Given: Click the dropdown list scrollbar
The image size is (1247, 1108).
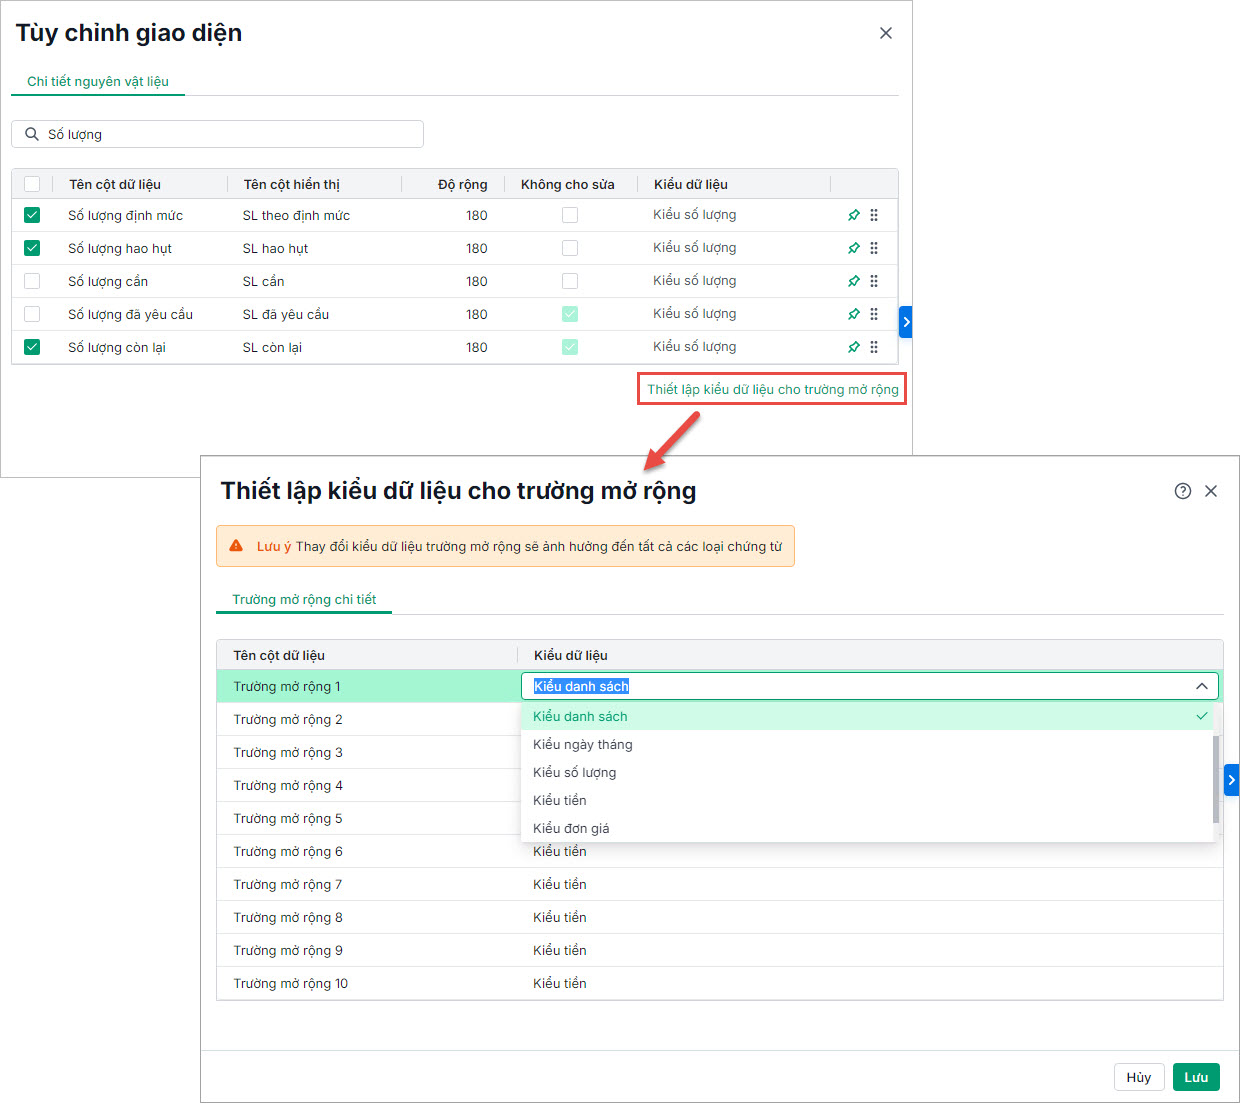Looking at the screenshot, I should [x=1216, y=778].
